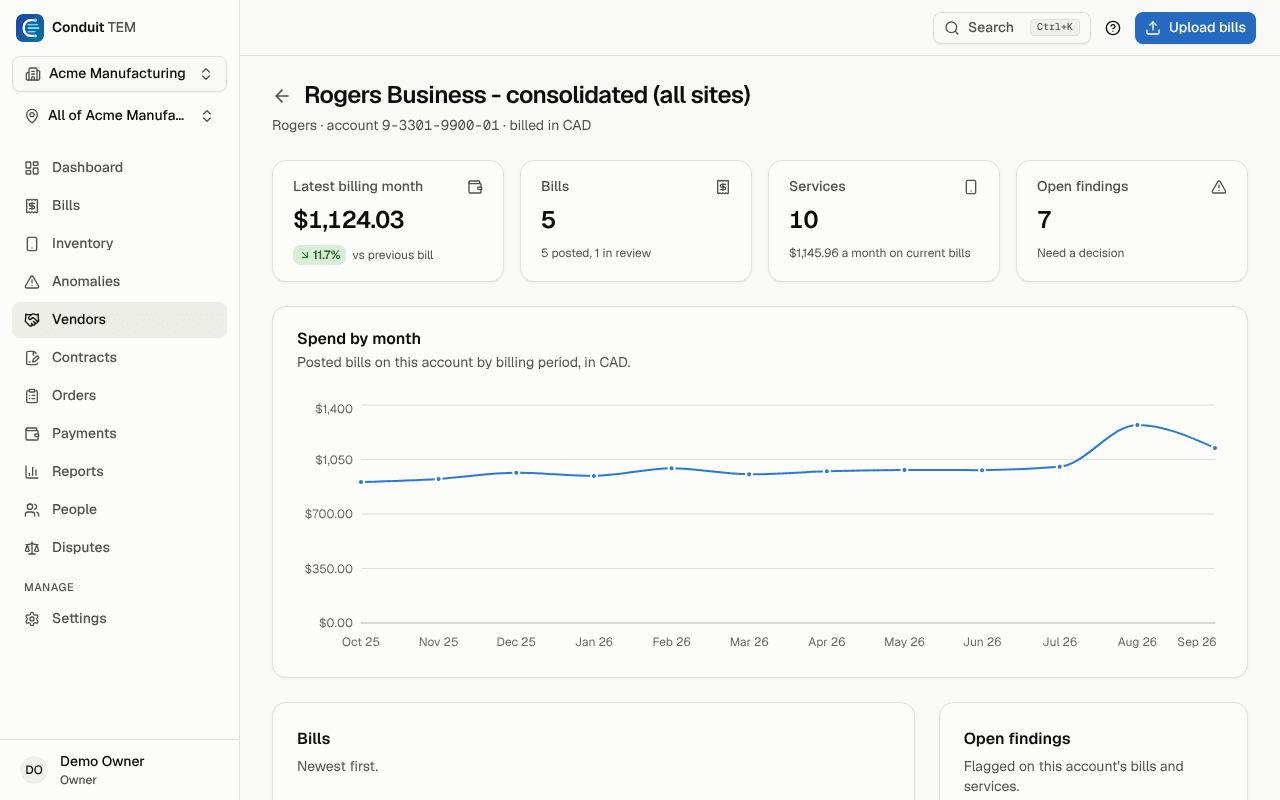Click the wallet icon on Latest billing month card
This screenshot has height=800, width=1280.
(x=475, y=187)
